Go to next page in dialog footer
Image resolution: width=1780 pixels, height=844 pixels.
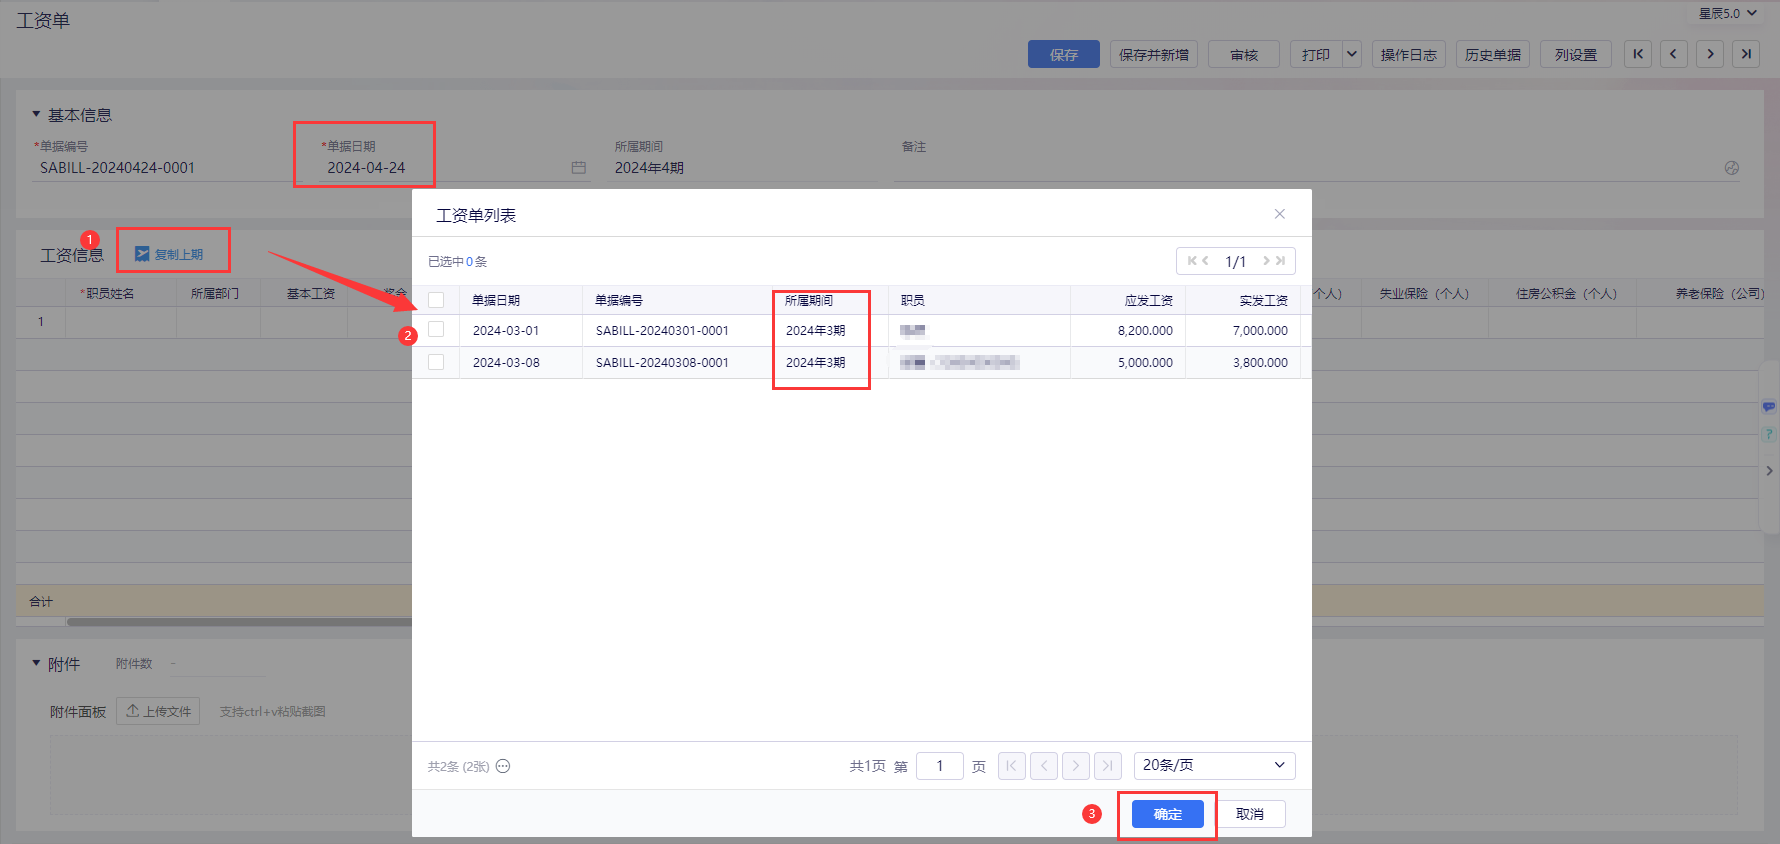tap(1075, 766)
